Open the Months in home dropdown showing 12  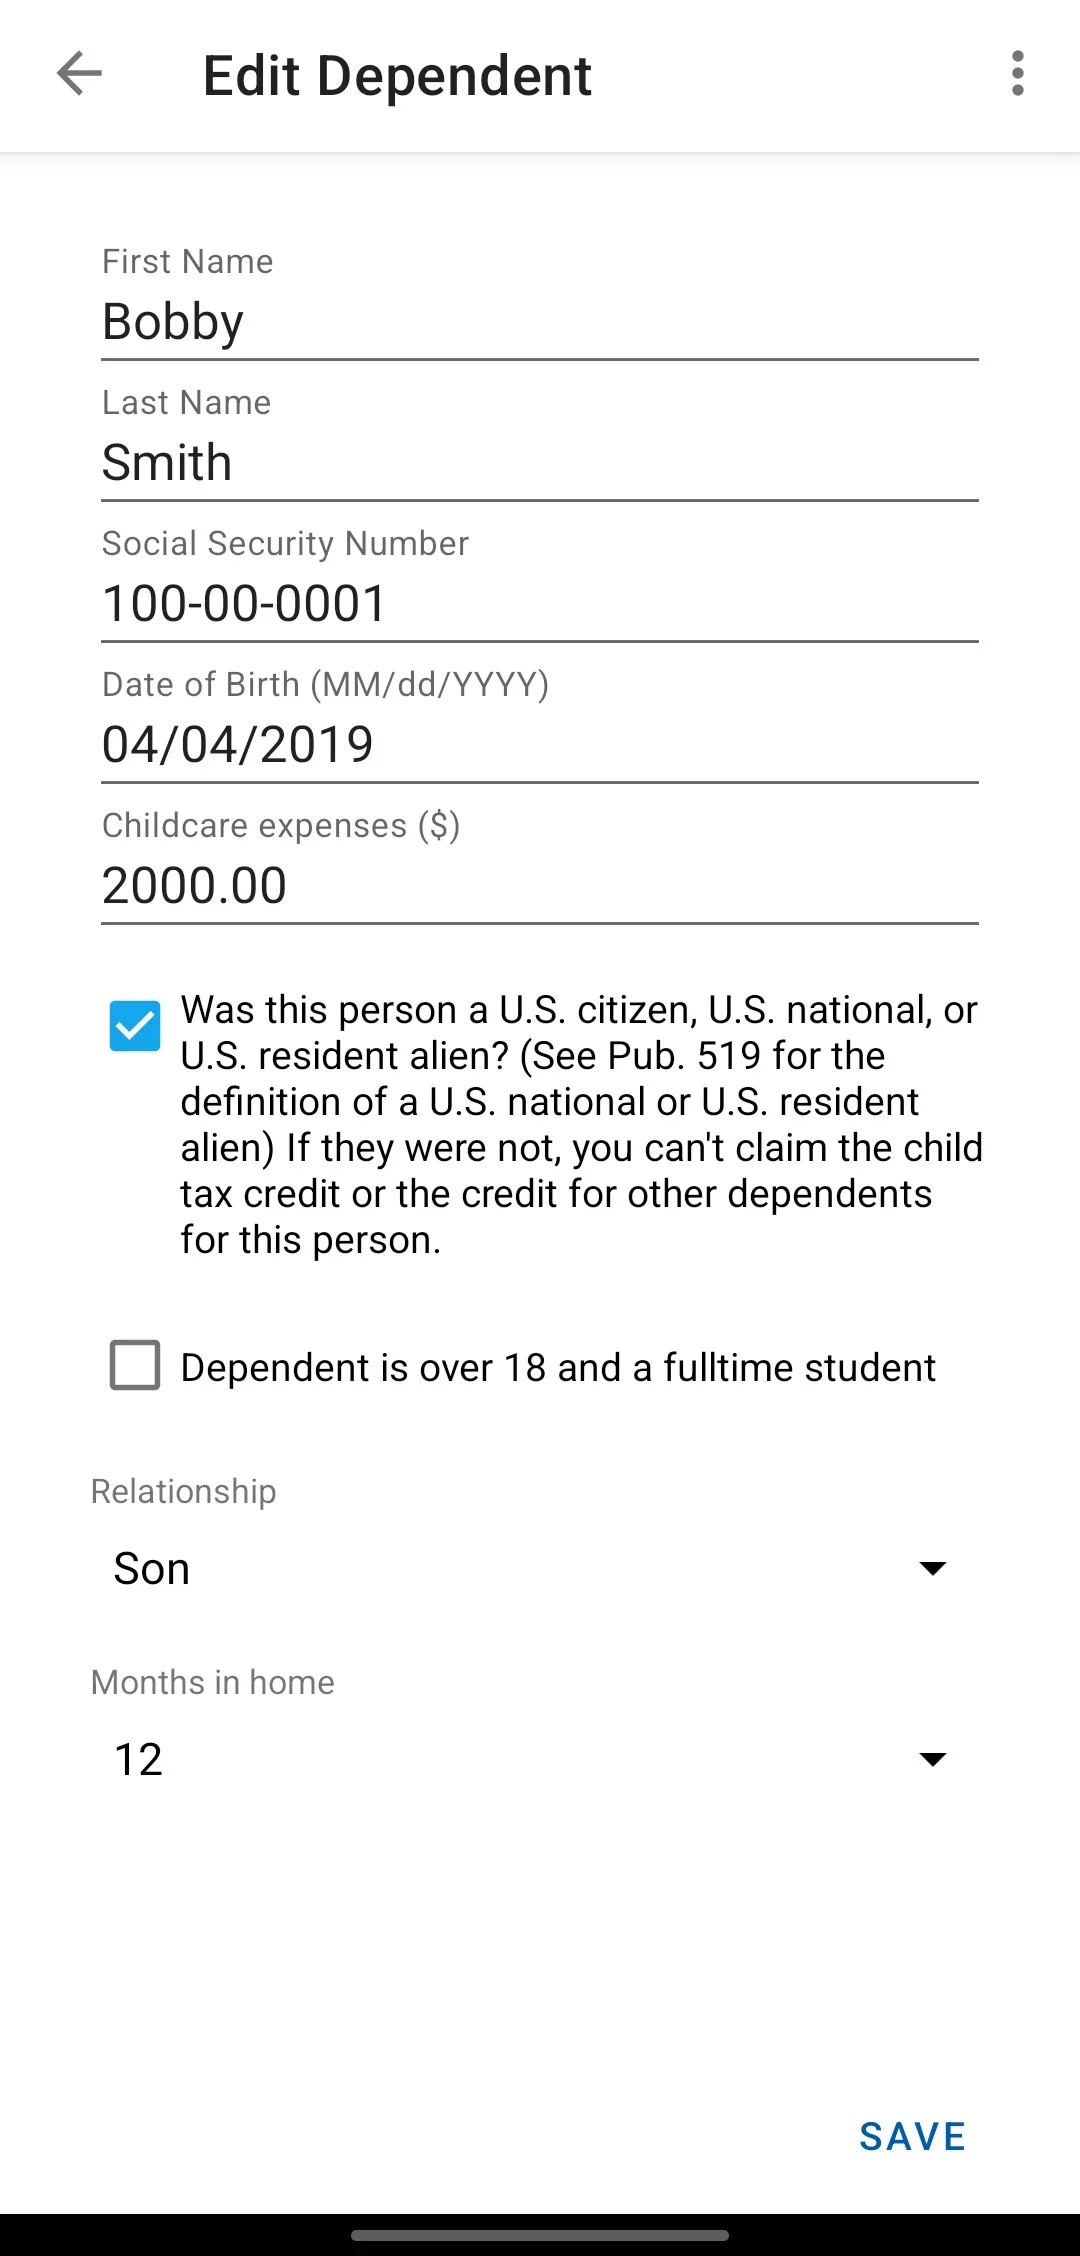point(520,1759)
